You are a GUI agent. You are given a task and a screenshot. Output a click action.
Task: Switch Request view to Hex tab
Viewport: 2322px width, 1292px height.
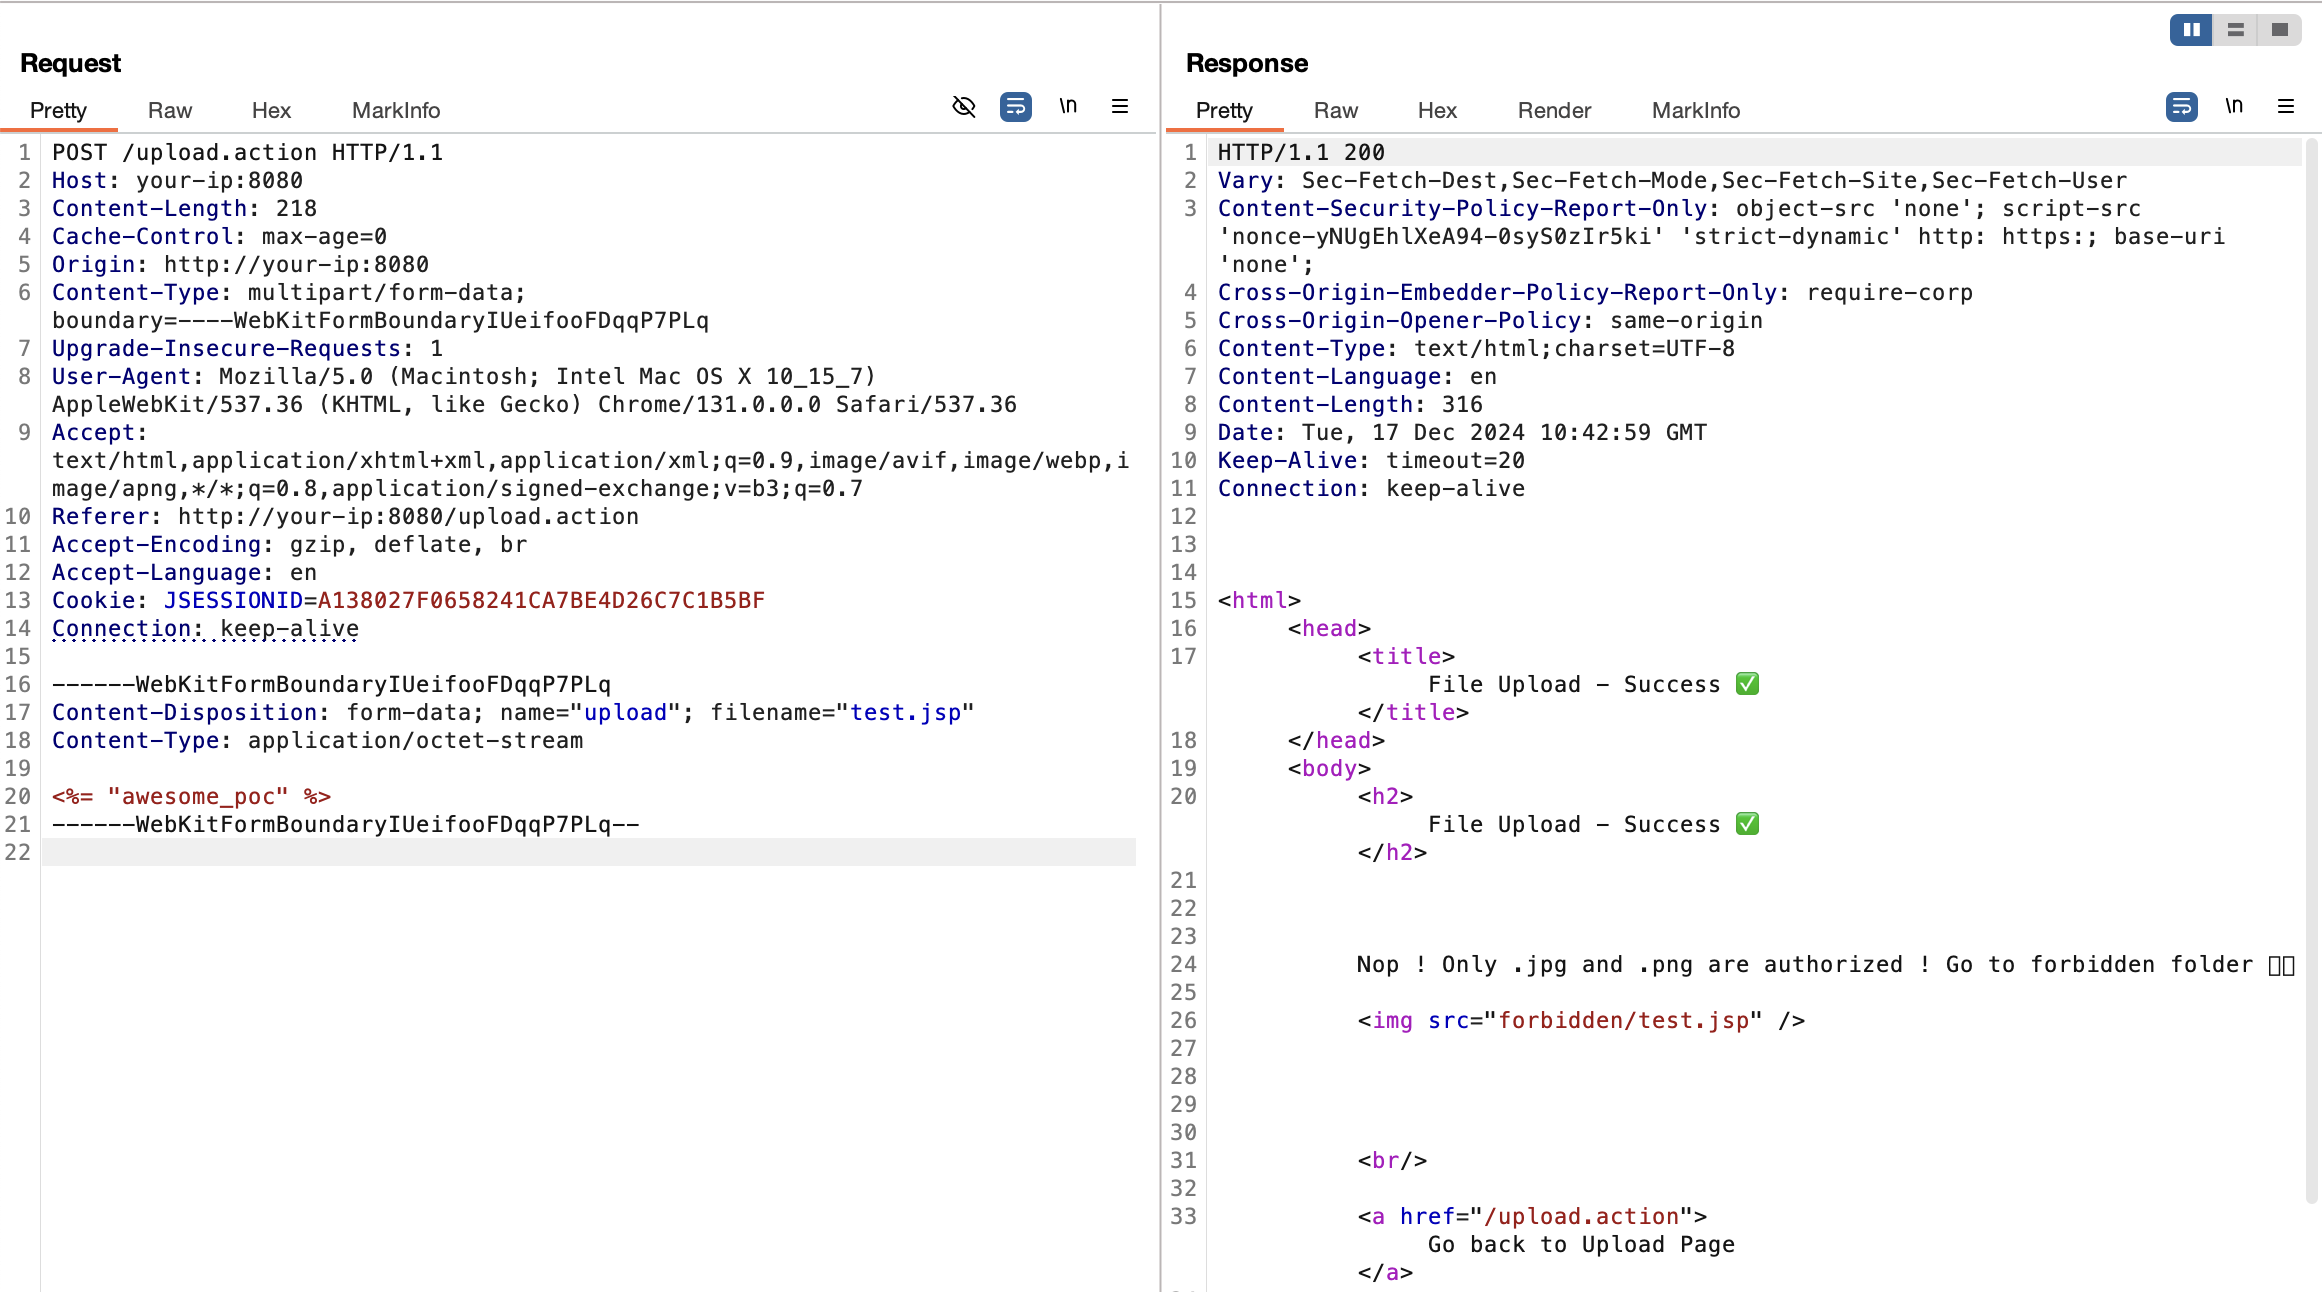(x=271, y=110)
